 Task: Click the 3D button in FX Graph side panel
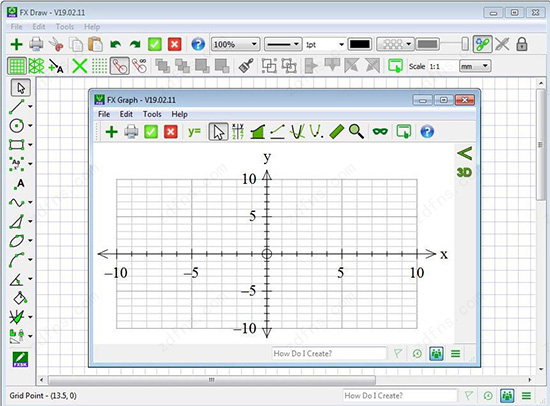pos(464,172)
